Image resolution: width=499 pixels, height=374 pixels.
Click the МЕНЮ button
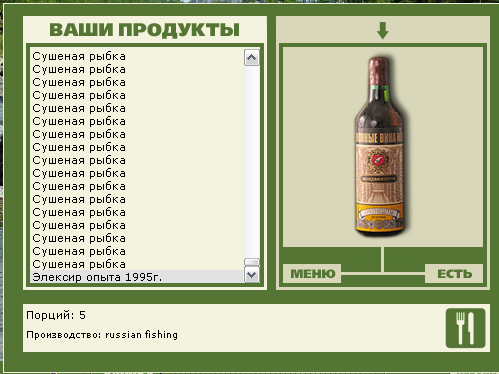pyautogui.click(x=312, y=274)
